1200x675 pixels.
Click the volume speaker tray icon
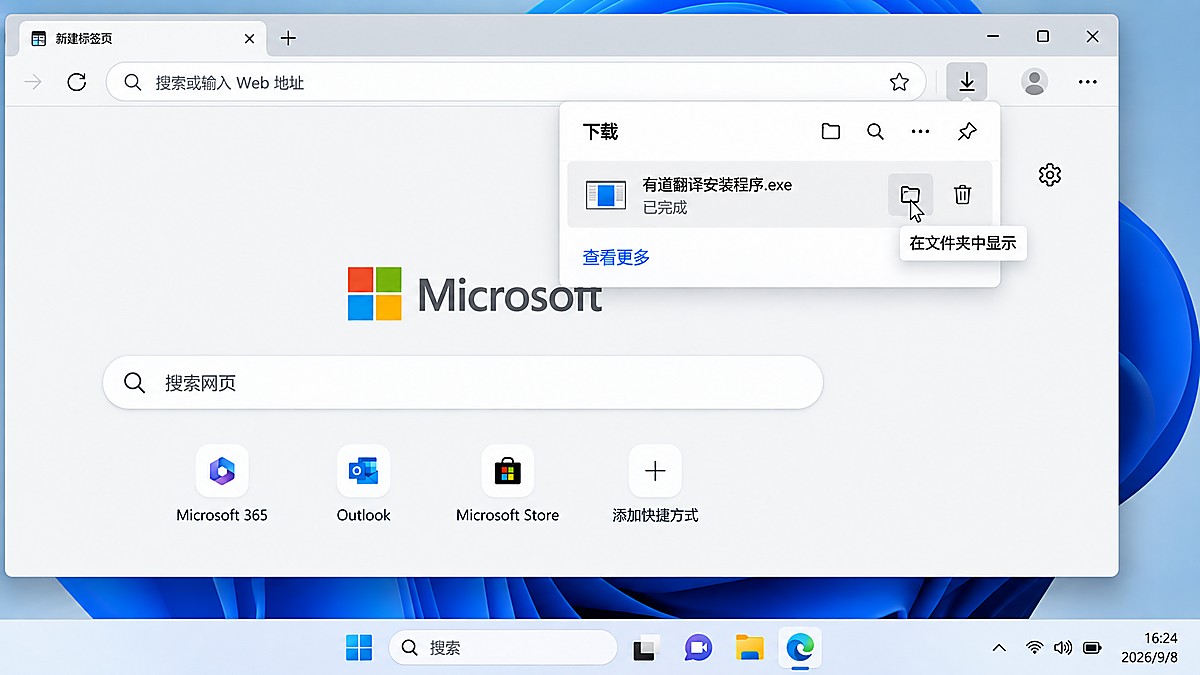click(x=1062, y=648)
